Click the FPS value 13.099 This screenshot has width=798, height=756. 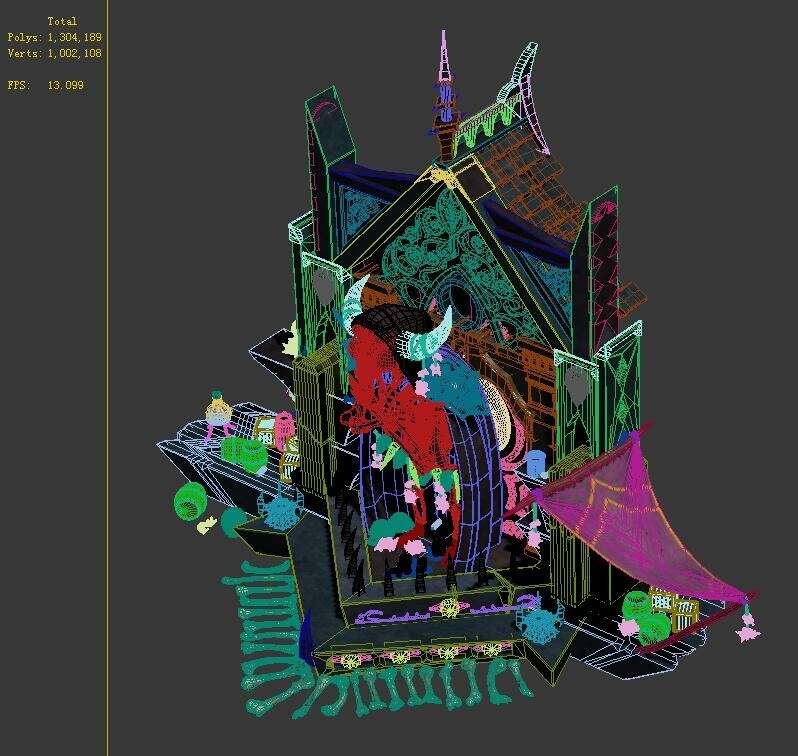(x=66, y=85)
